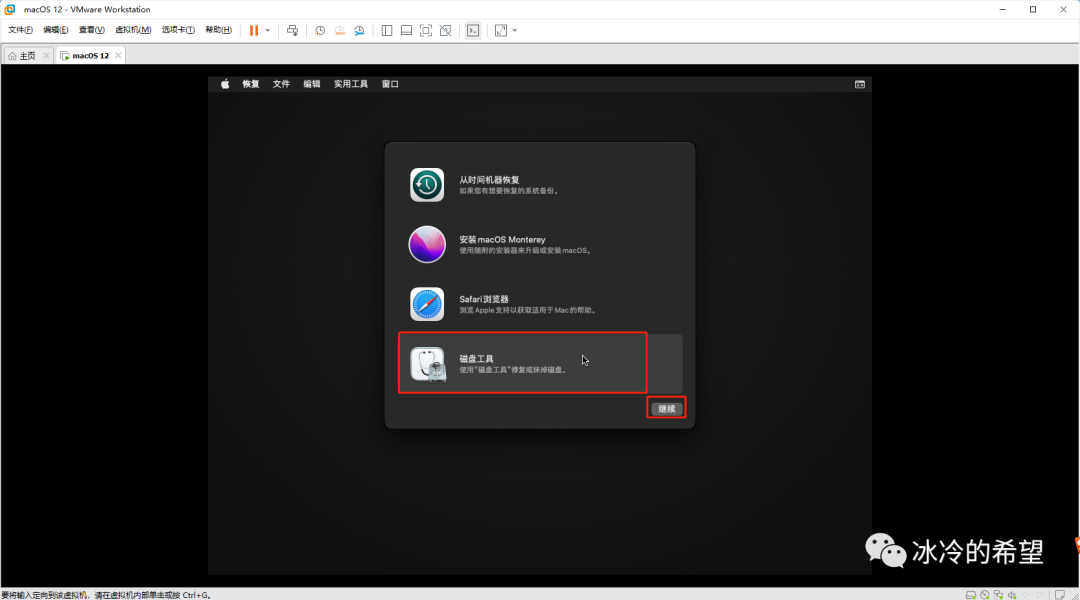Maximize the VMware Workstation window
This screenshot has width=1080, height=600.
pos(1032,10)
